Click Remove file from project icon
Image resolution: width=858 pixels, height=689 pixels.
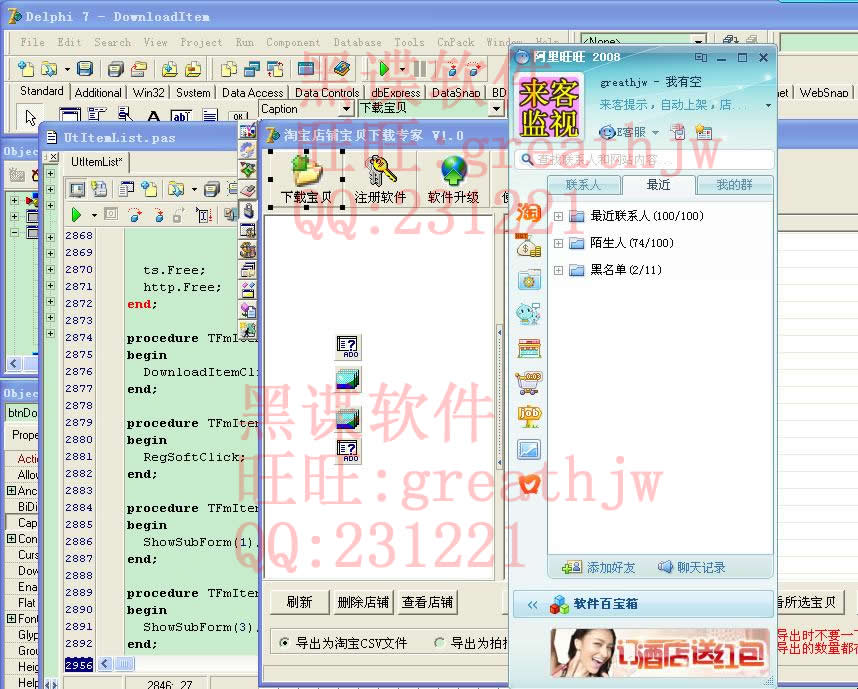point(193,69)
